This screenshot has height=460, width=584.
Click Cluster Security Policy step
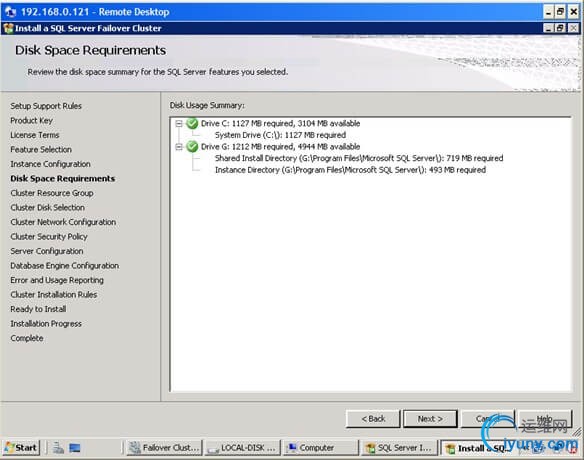[x=49, y=237]
